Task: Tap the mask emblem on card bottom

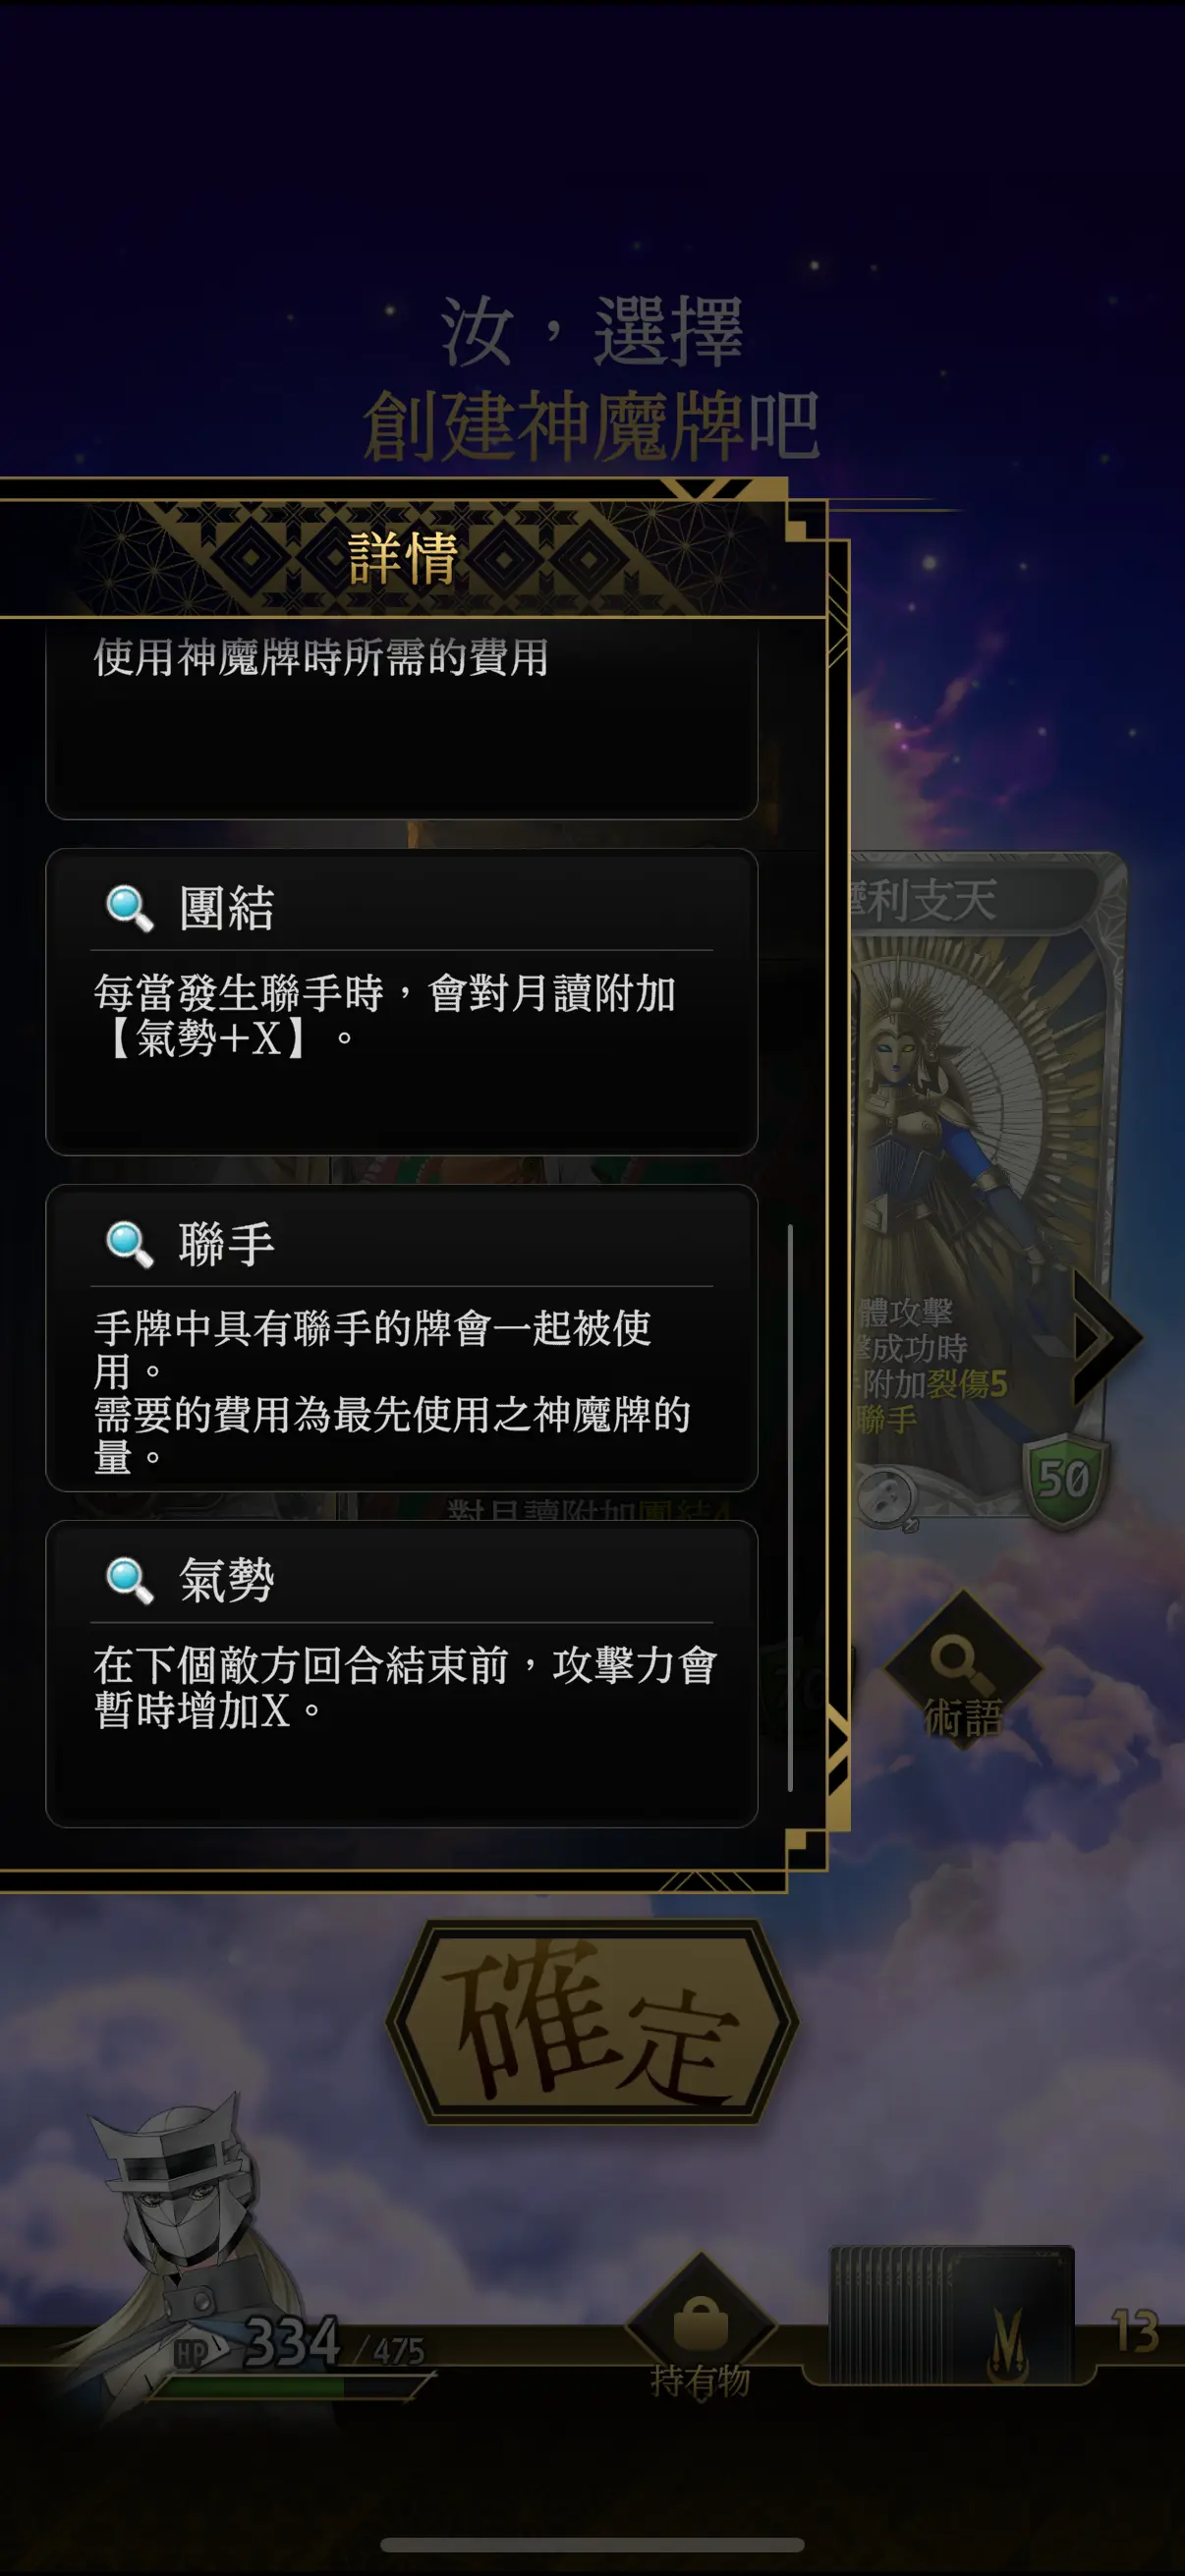Action: coord(886,1497)
